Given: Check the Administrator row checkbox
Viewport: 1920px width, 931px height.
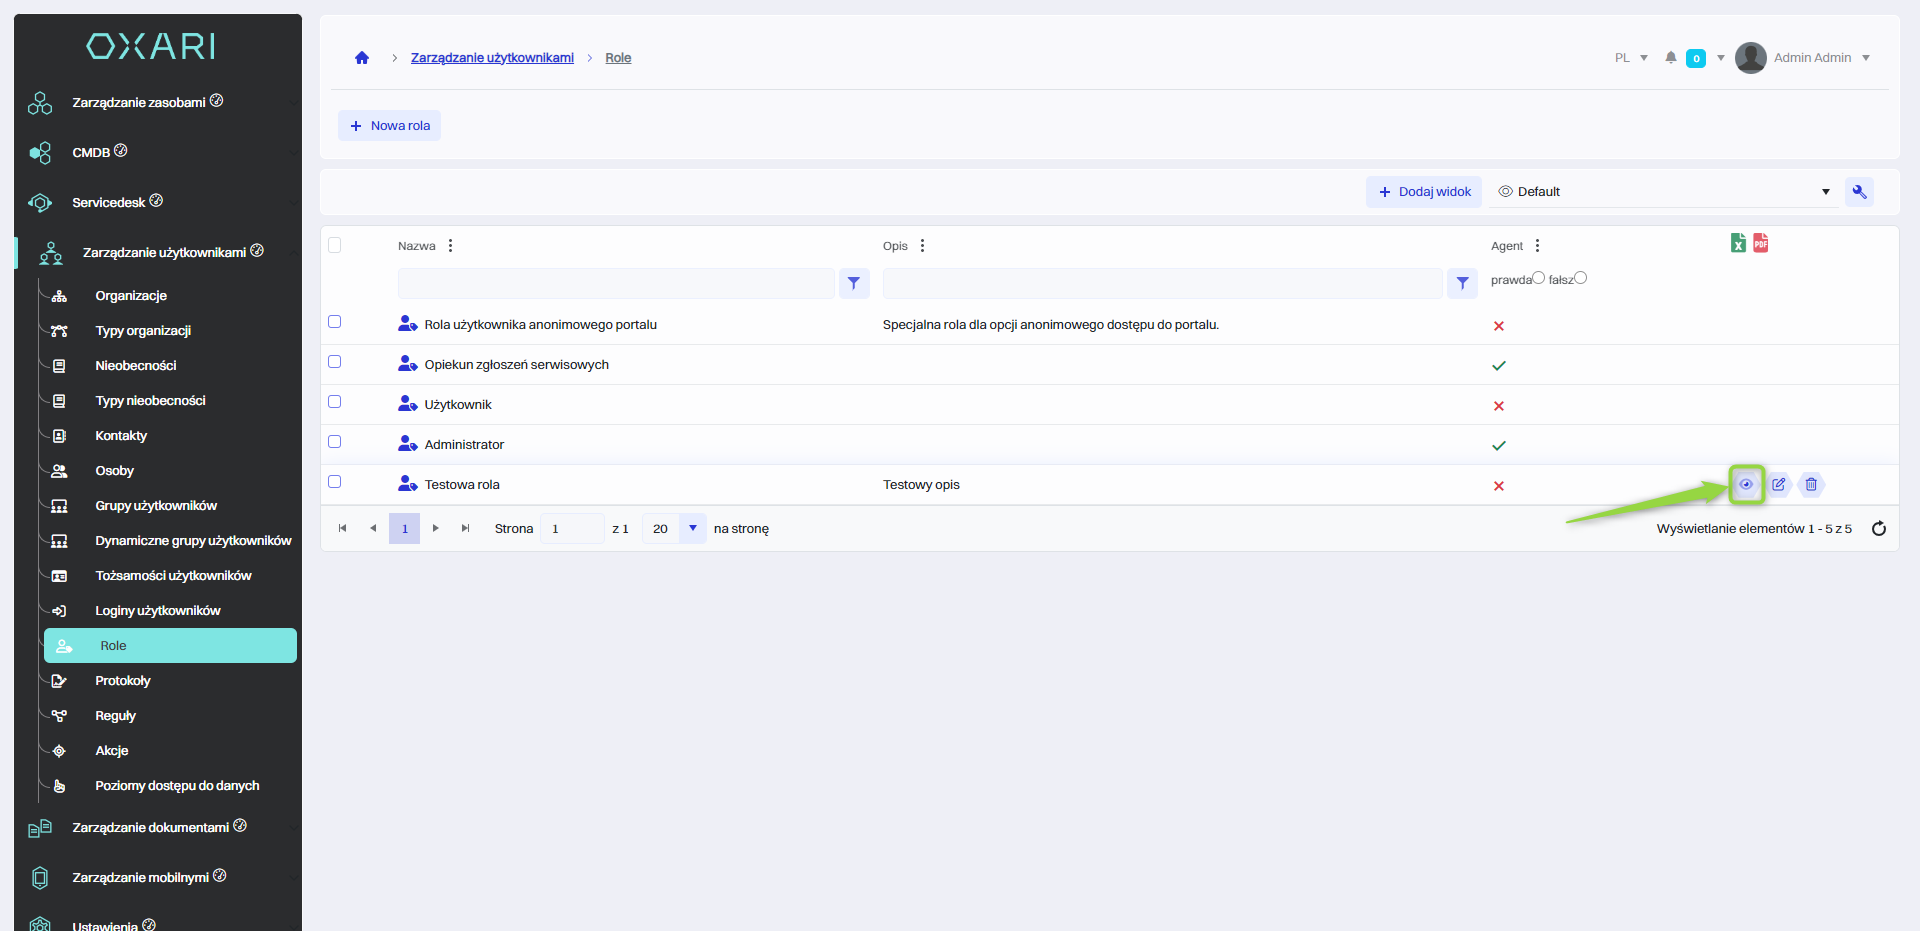Looking at the screenshot, I should 335,442.
